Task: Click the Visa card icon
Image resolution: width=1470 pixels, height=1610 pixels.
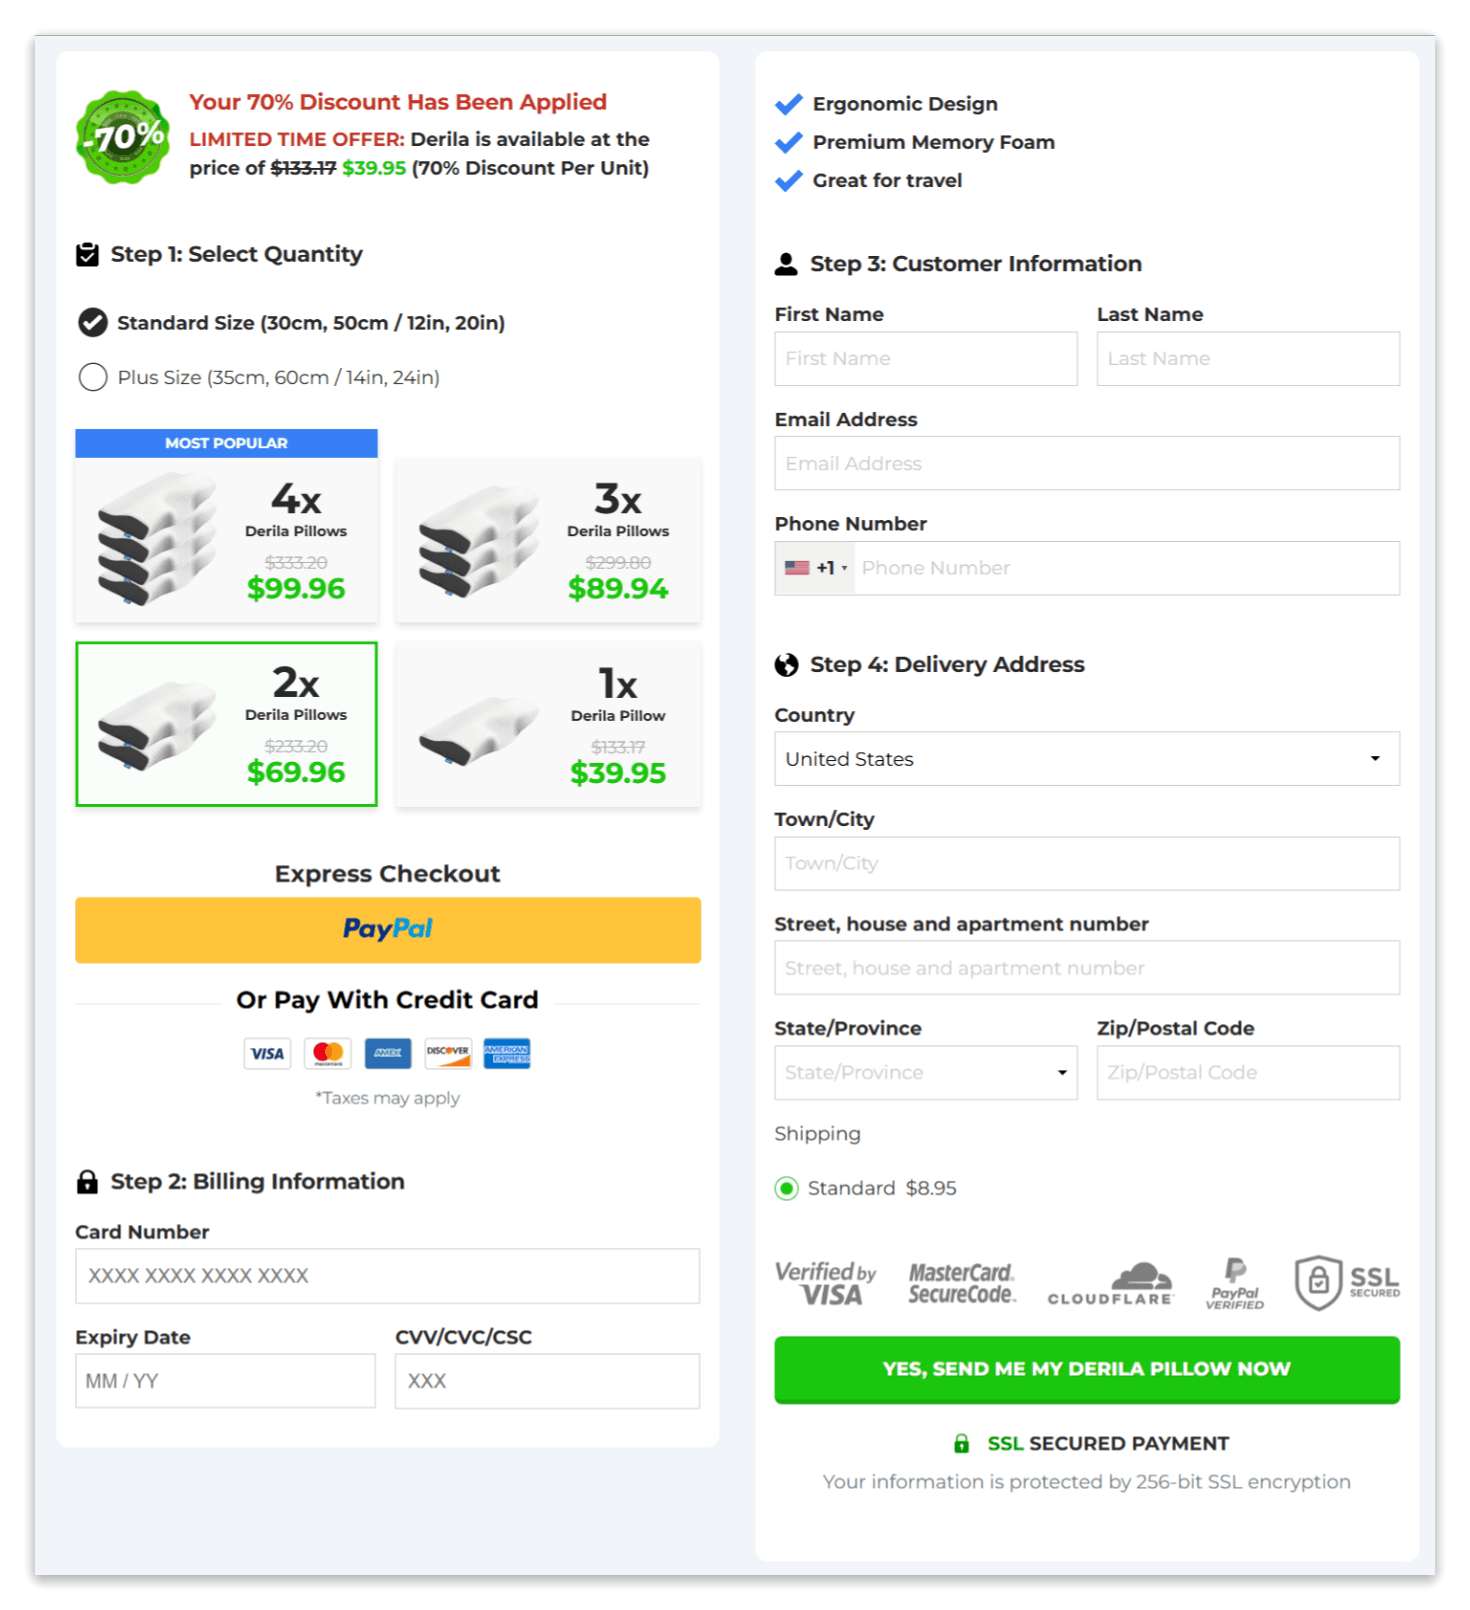Action: coord(267,1053)
